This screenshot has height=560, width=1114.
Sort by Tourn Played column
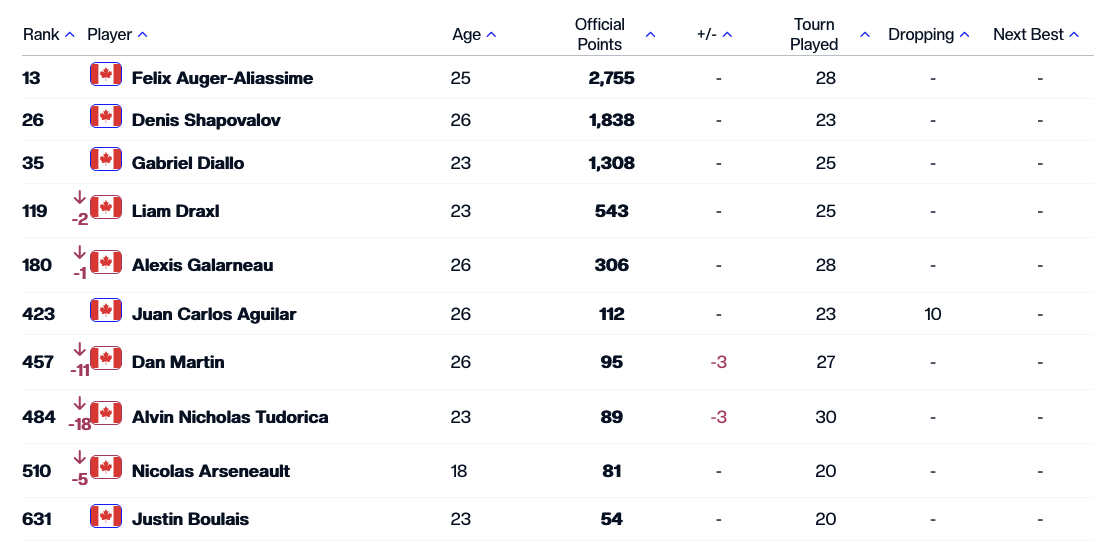pos(865,35)
